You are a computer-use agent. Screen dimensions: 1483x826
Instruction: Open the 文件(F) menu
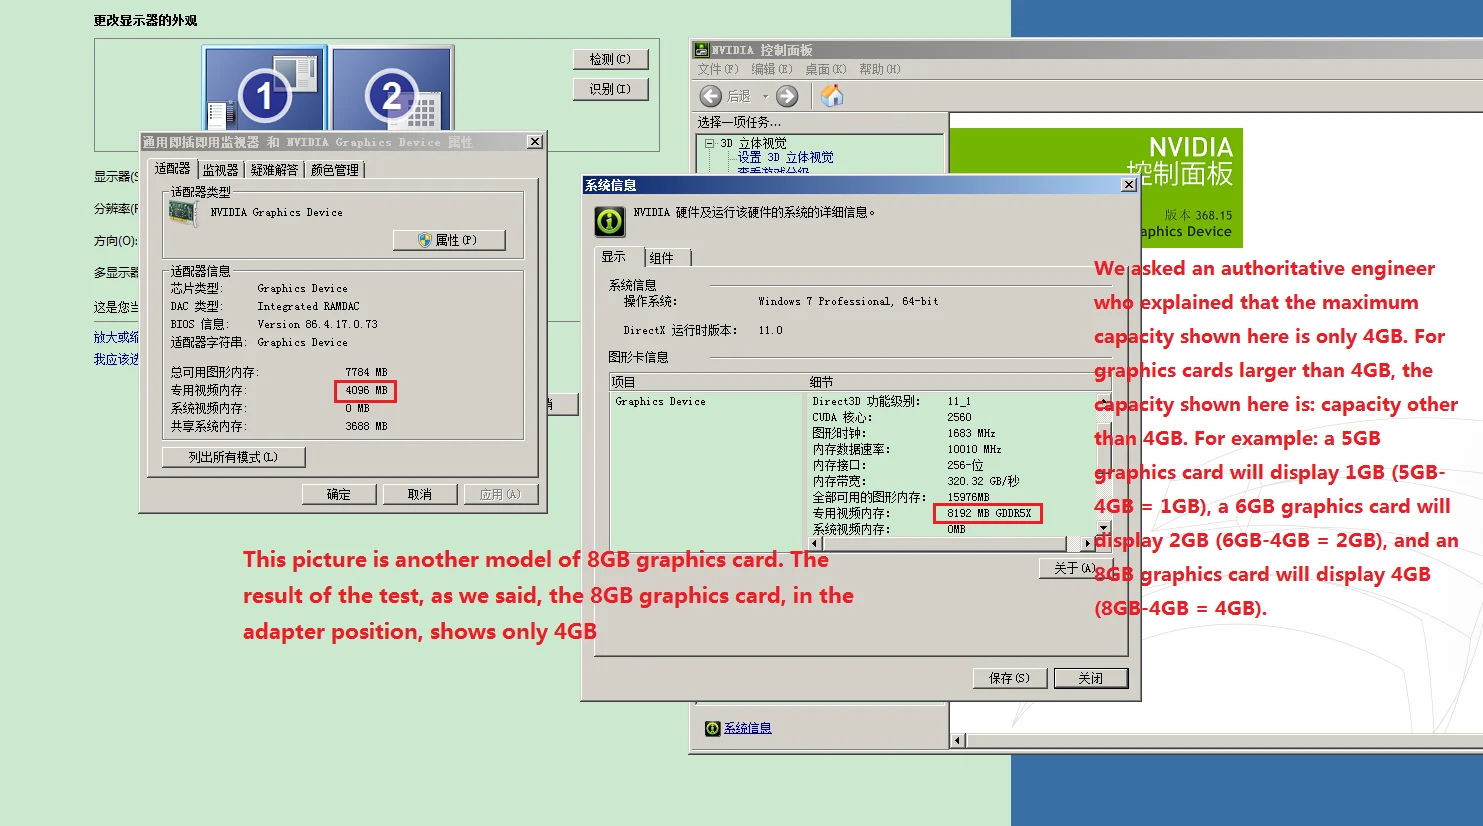coord(718,69)
